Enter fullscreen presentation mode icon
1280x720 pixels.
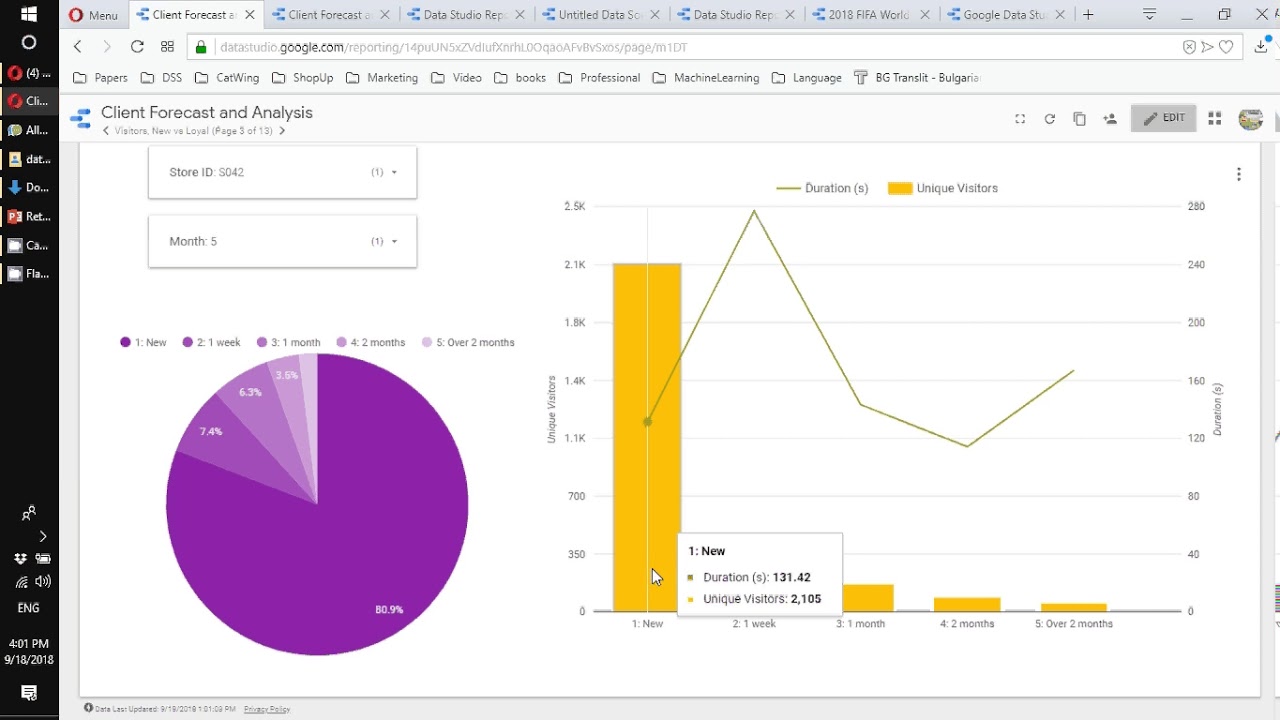pyautogui.click(x=1020, y=119)
